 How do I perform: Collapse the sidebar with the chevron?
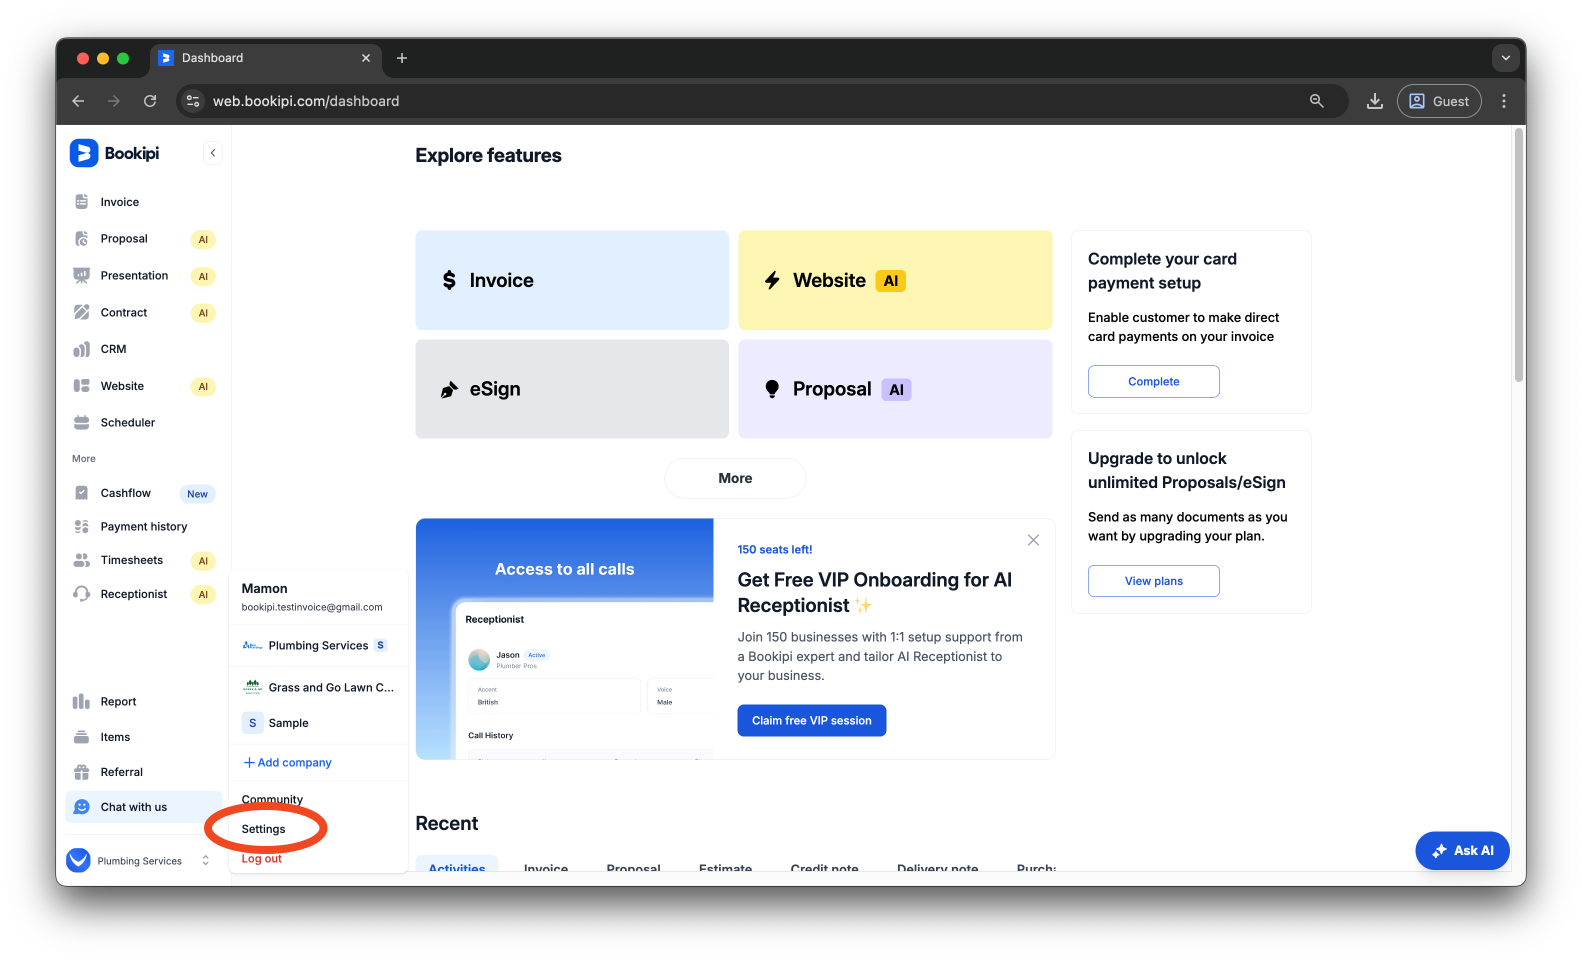click(x=212, y=153)
